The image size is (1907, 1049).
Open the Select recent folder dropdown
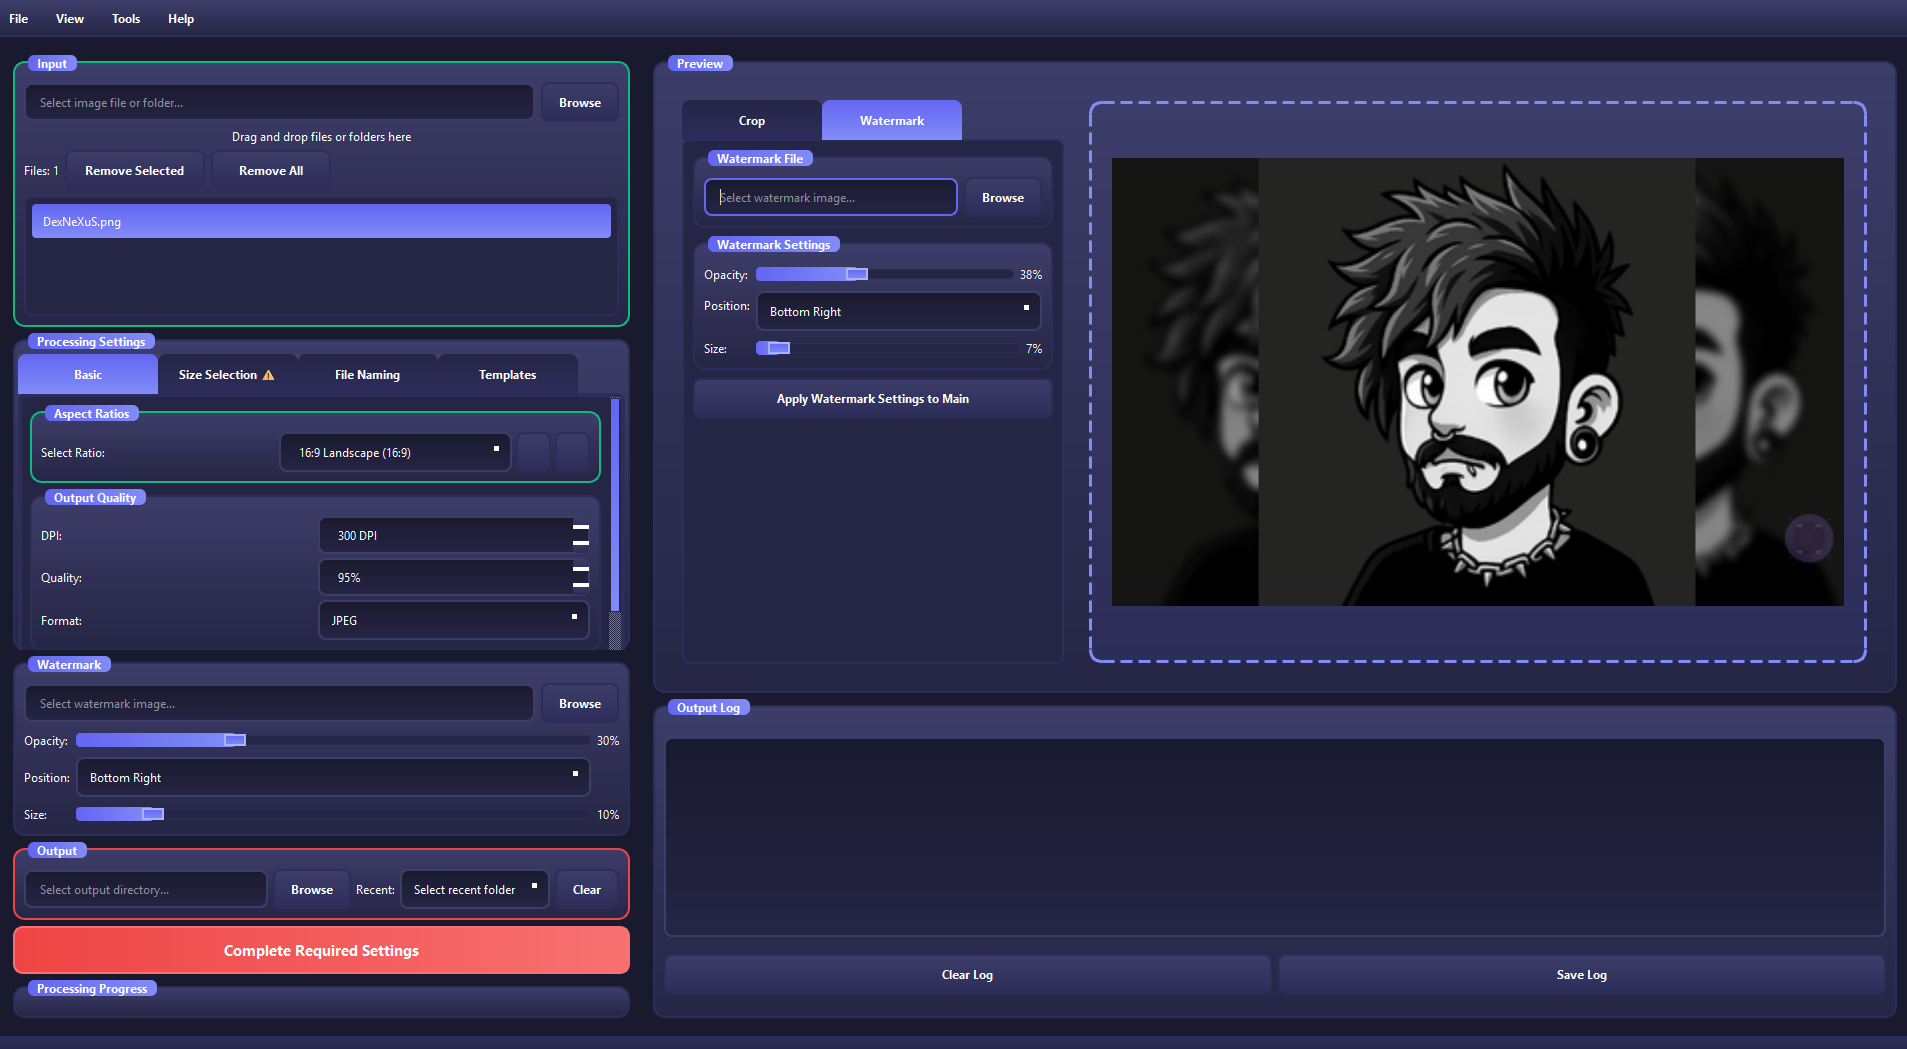(x=474, y=889)
